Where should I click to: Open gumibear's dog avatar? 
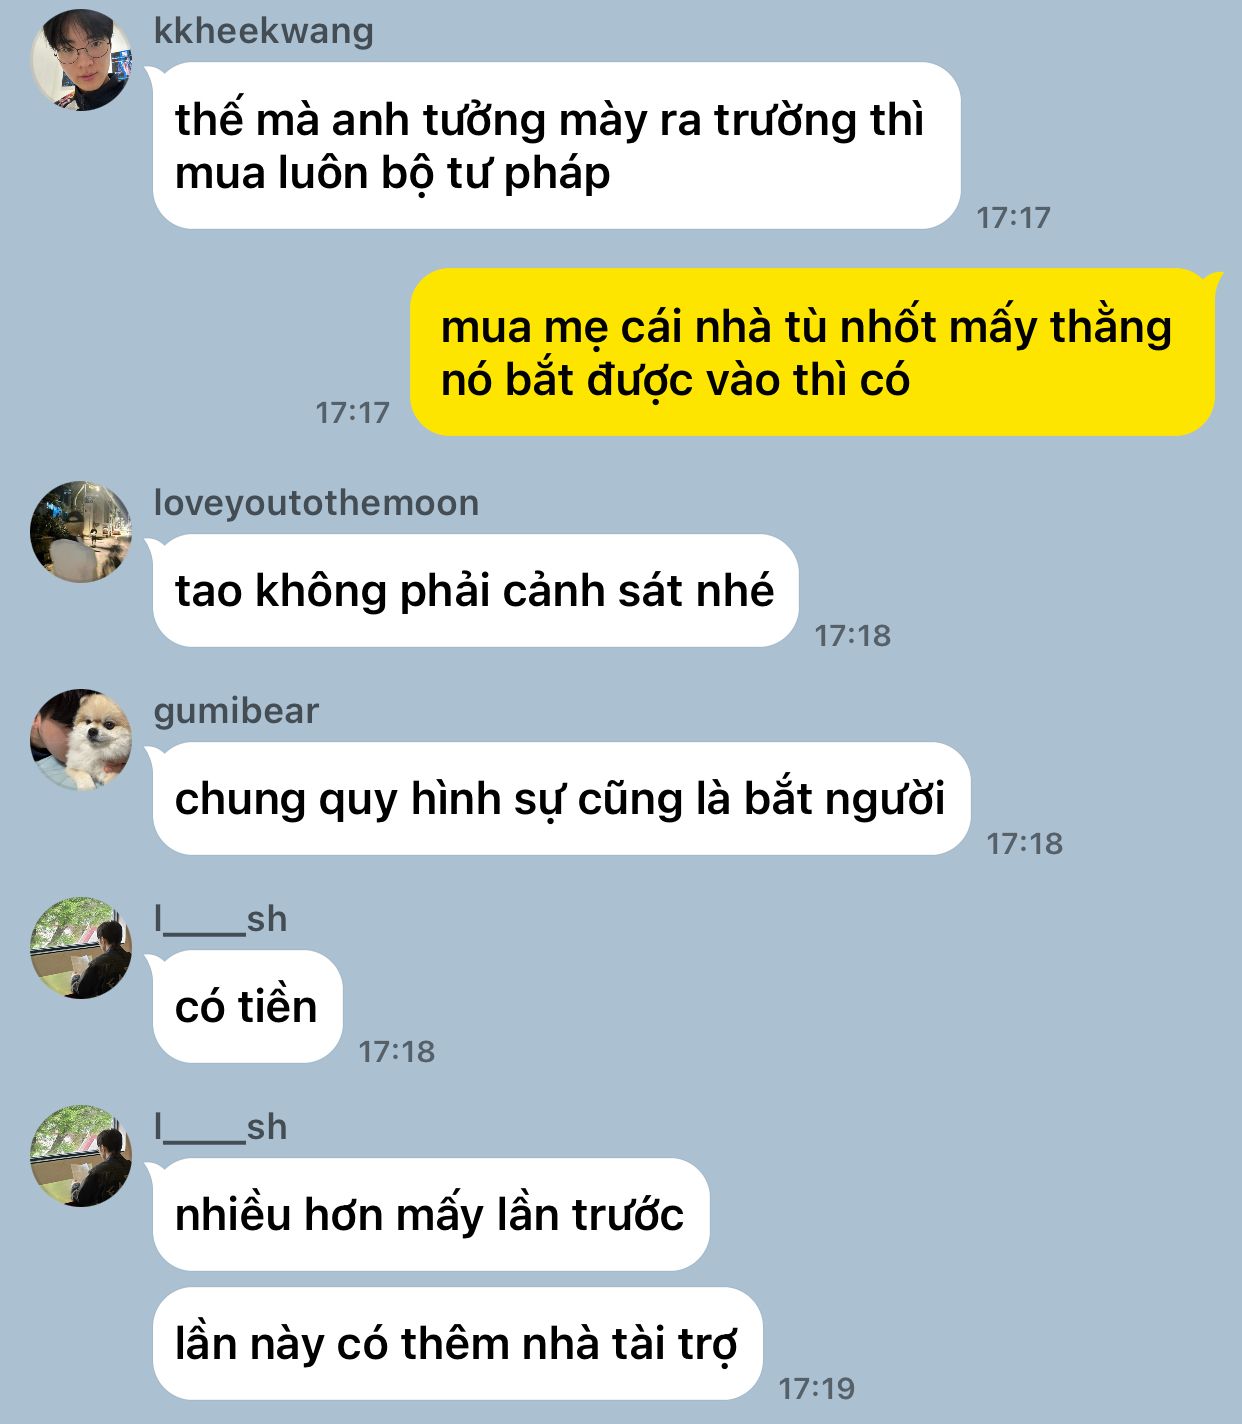point(81,739)
